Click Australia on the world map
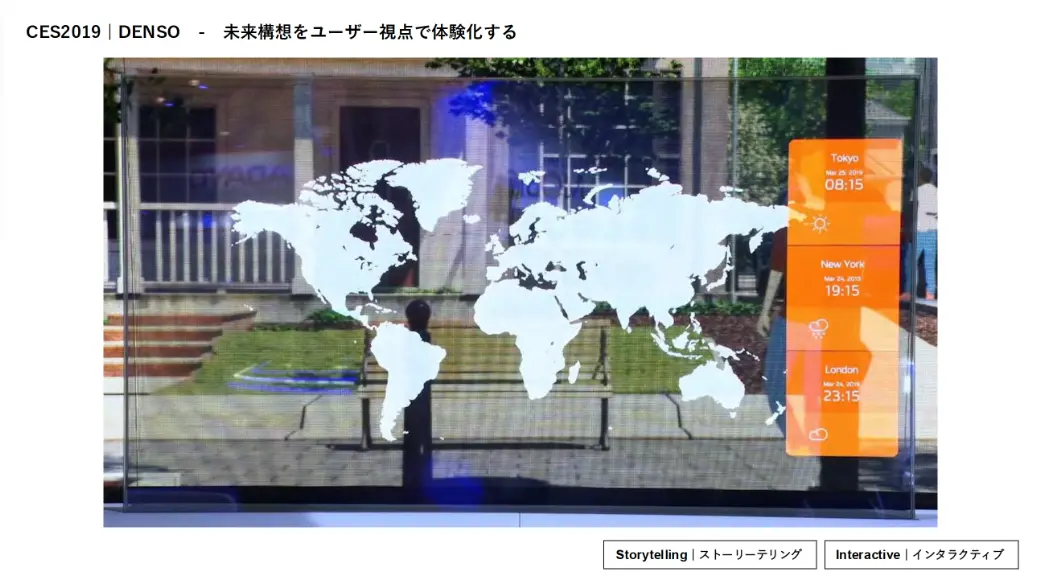 pyautogui.click(x=710, y=385)
